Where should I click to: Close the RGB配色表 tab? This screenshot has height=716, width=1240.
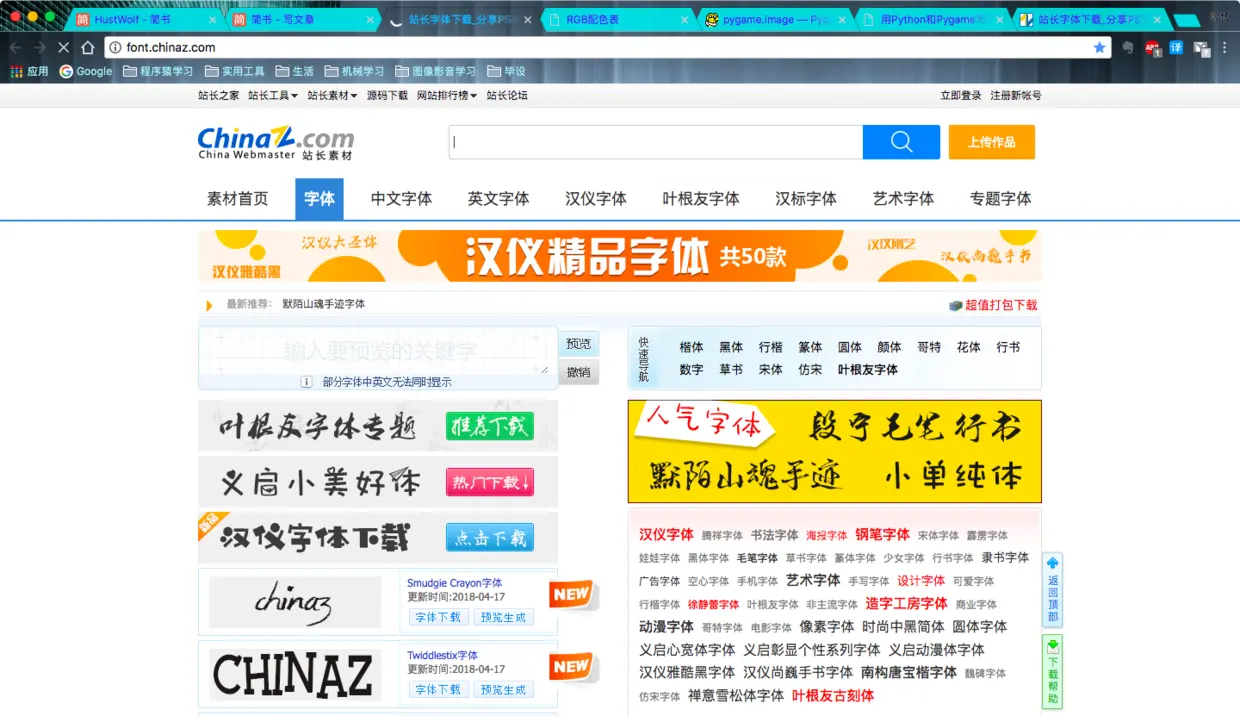[685, 19]
